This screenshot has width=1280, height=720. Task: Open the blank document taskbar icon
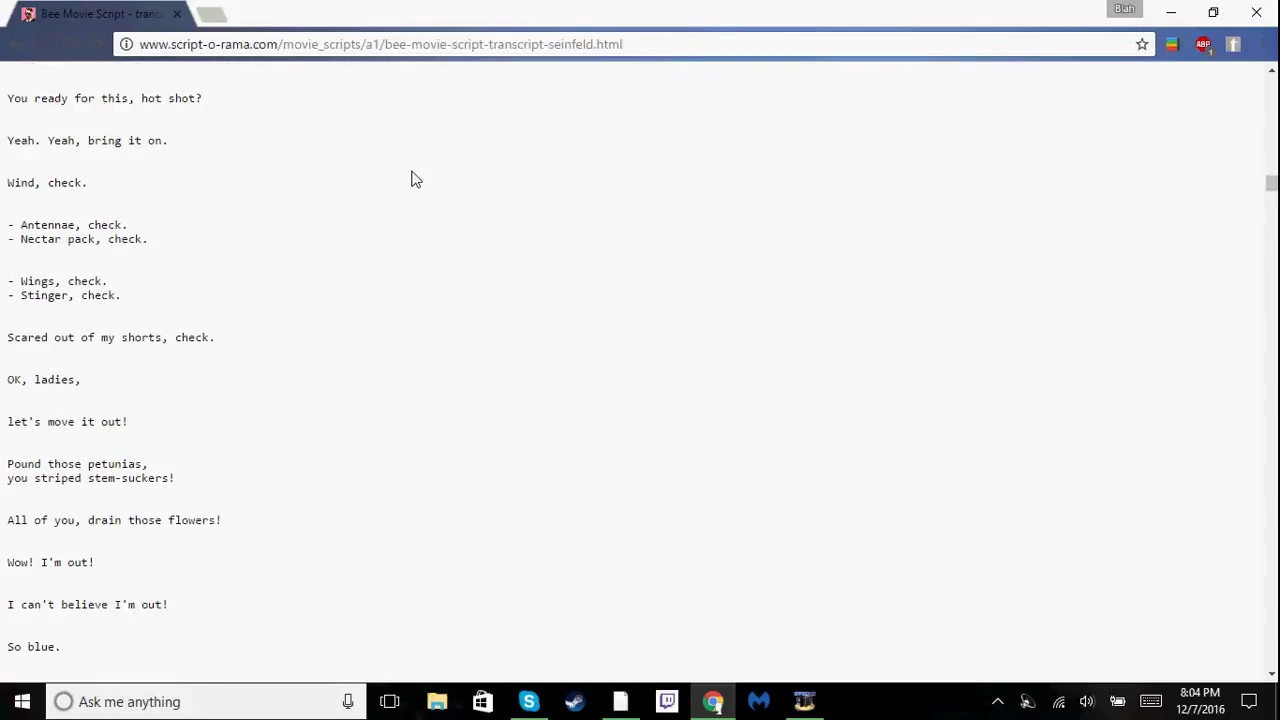click(620, 701)
